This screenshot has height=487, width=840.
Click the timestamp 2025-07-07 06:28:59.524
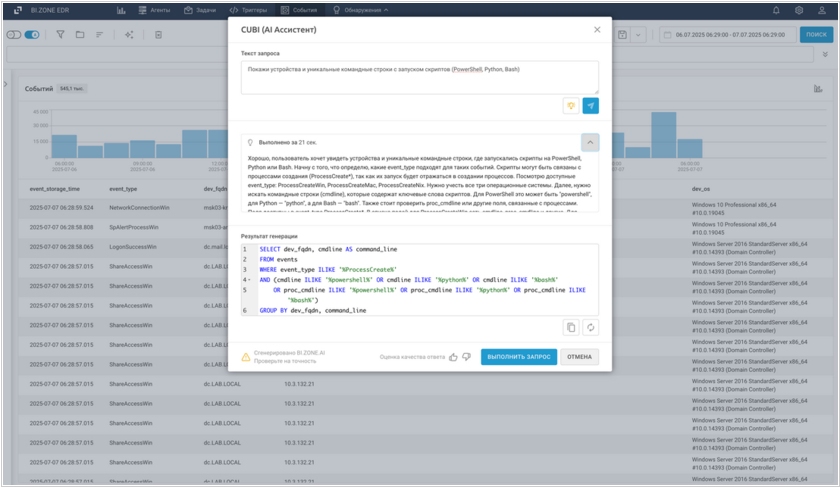coord(62,208)
